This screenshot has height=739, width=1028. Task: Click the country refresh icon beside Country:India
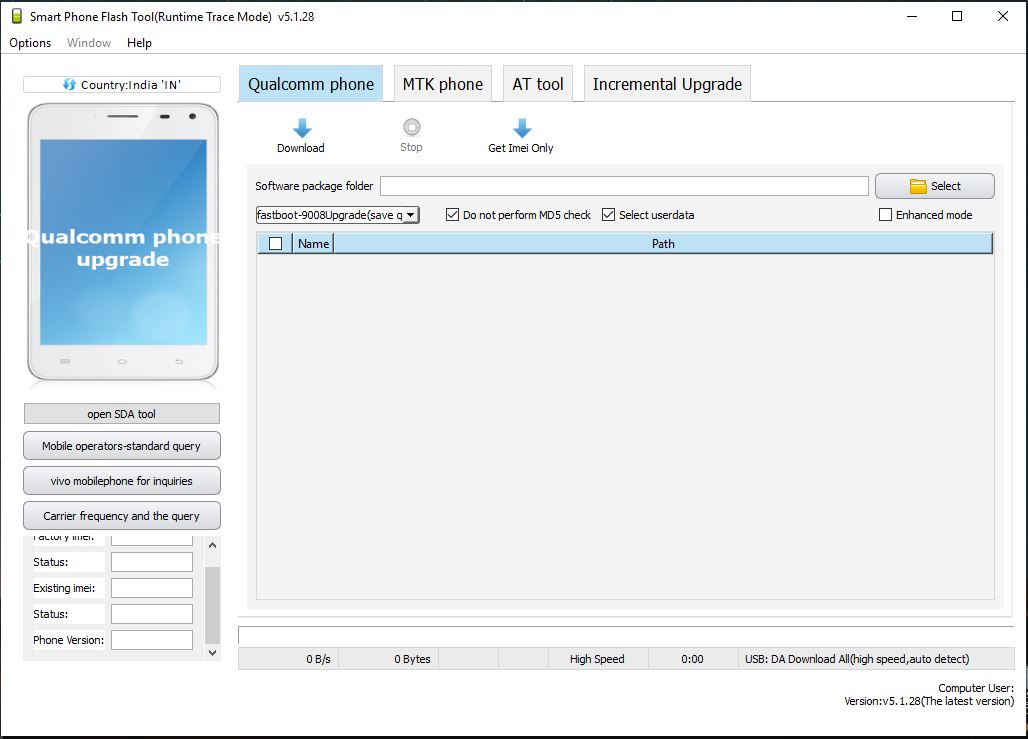tap(69, 85)
